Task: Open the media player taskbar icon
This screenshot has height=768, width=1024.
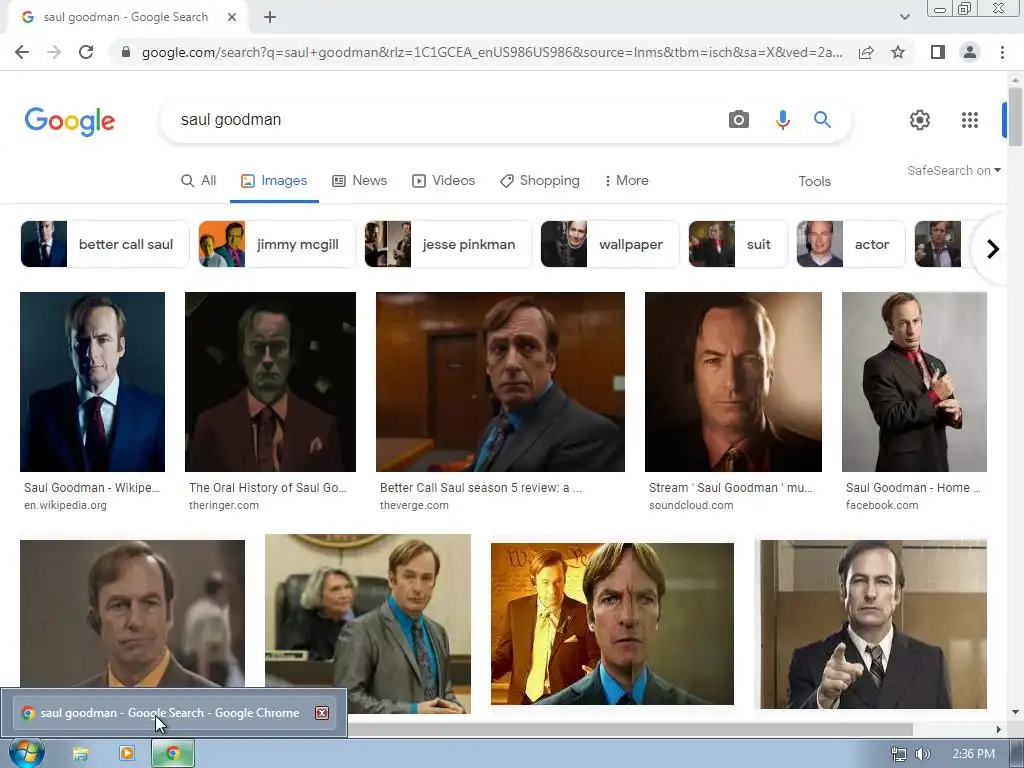Action: pyautogui.click(x=127, y=753)
